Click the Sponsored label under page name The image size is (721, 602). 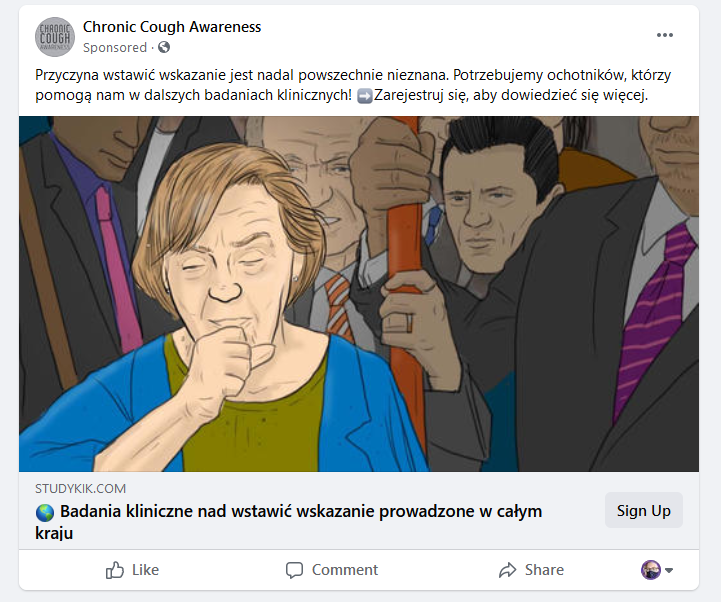(114, 47)
